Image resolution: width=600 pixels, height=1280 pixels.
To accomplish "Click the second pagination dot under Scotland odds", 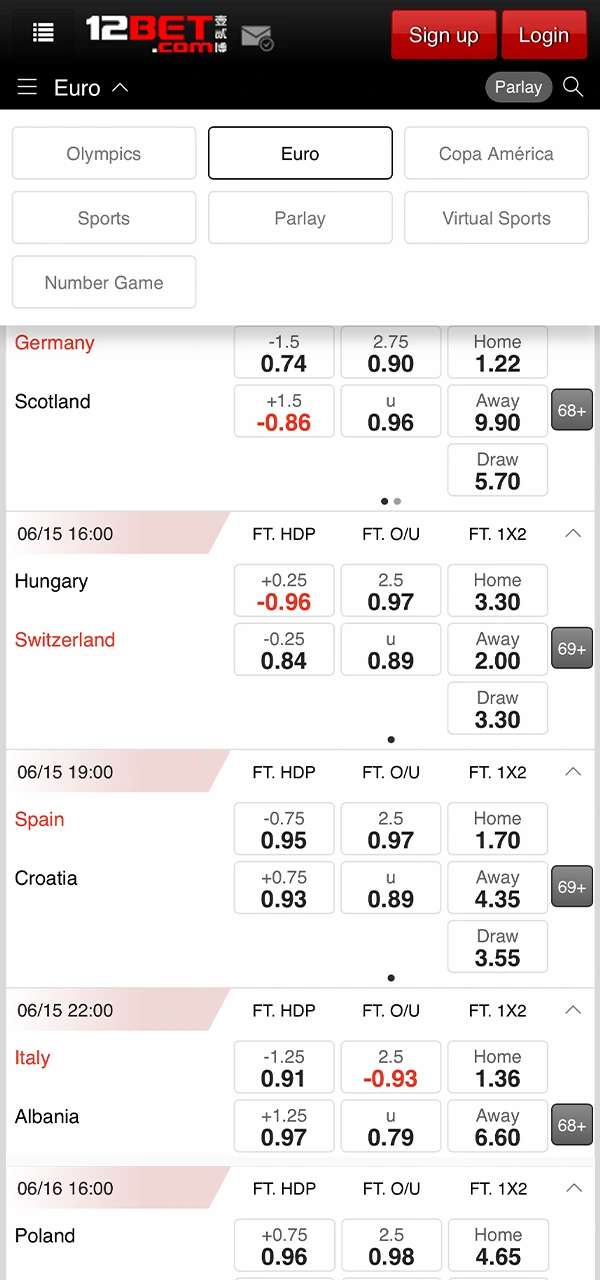I will pos(397,501).
